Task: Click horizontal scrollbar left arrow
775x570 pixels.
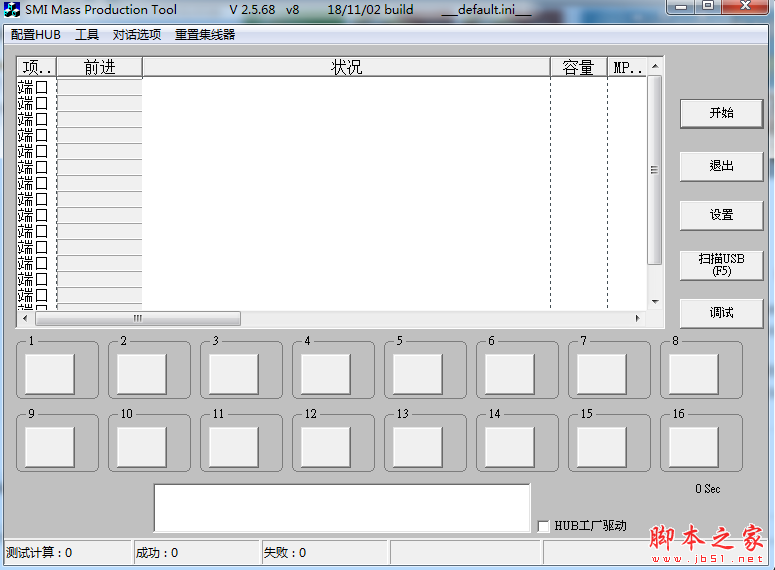Action: [x=25, y=318]
